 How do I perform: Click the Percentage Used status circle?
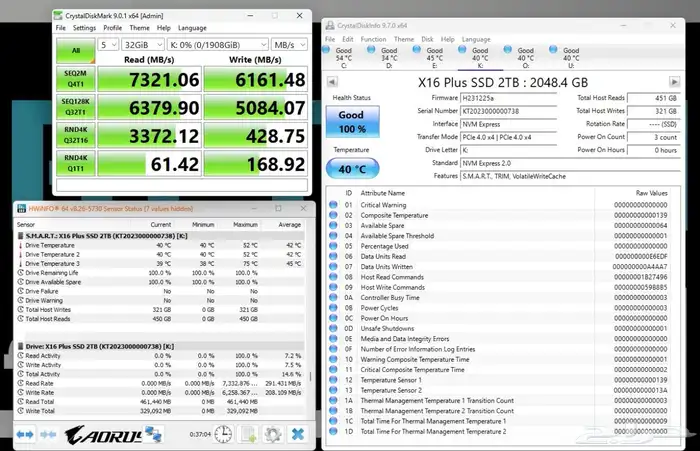tap(333, 246)
